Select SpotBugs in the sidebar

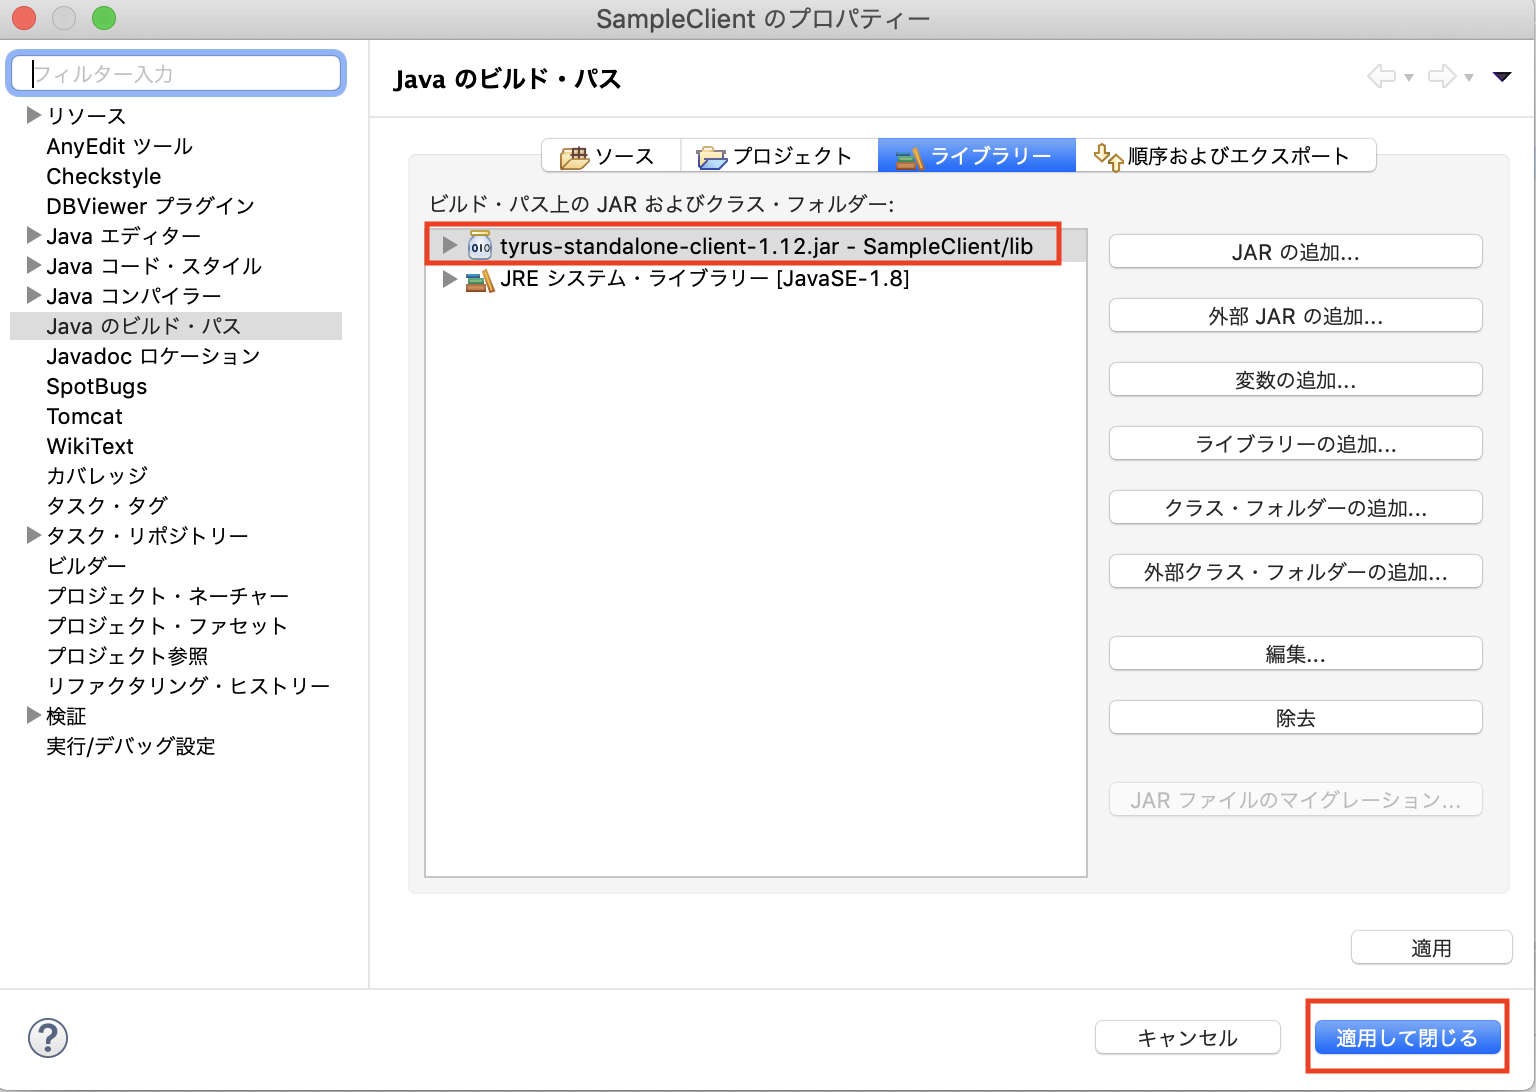tap(96, 386)
